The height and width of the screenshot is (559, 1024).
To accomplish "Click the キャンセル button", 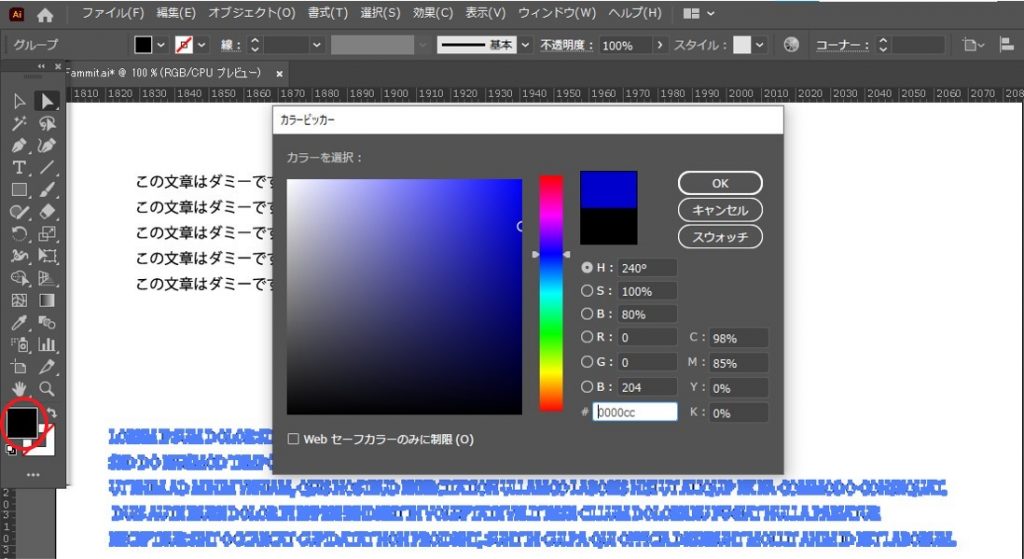I will pos(720,210).
